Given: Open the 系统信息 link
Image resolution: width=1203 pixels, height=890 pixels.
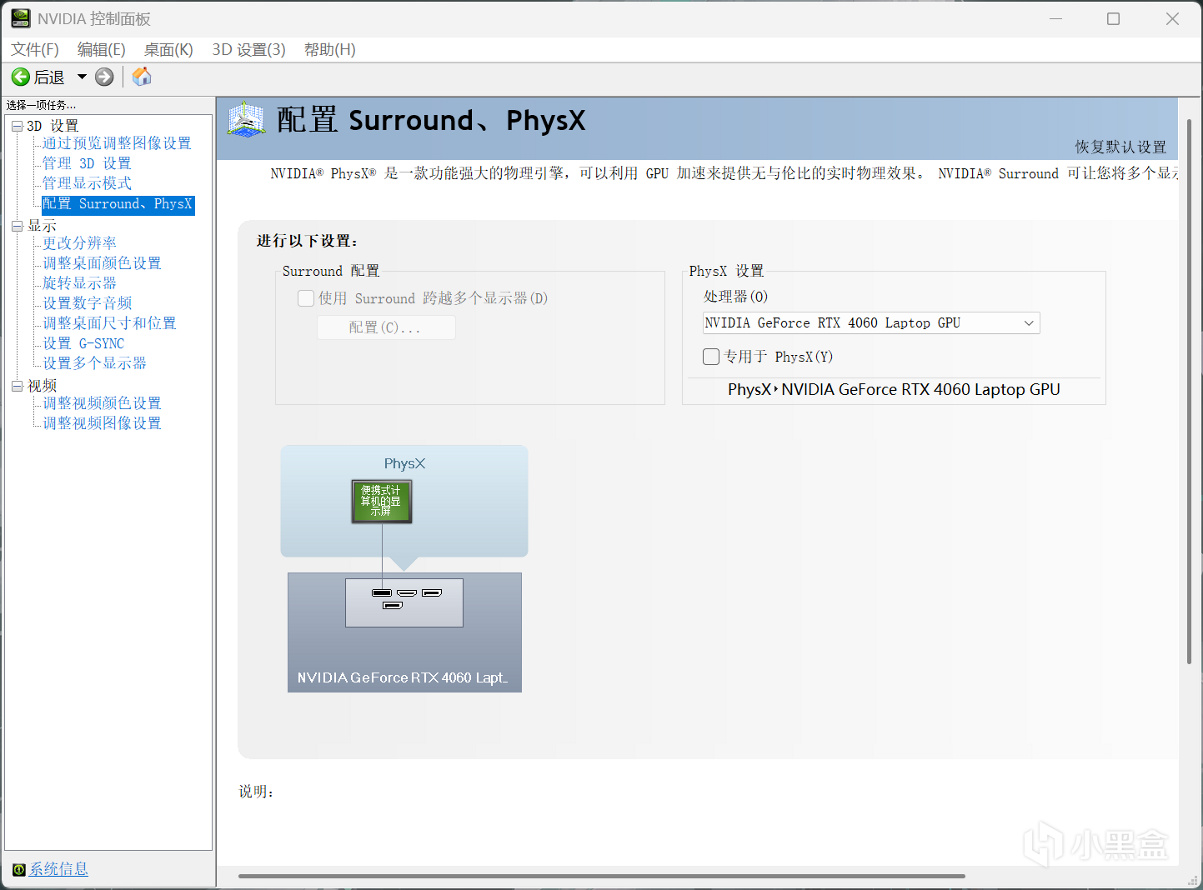Looking at the screenshot, I should 58,869.
